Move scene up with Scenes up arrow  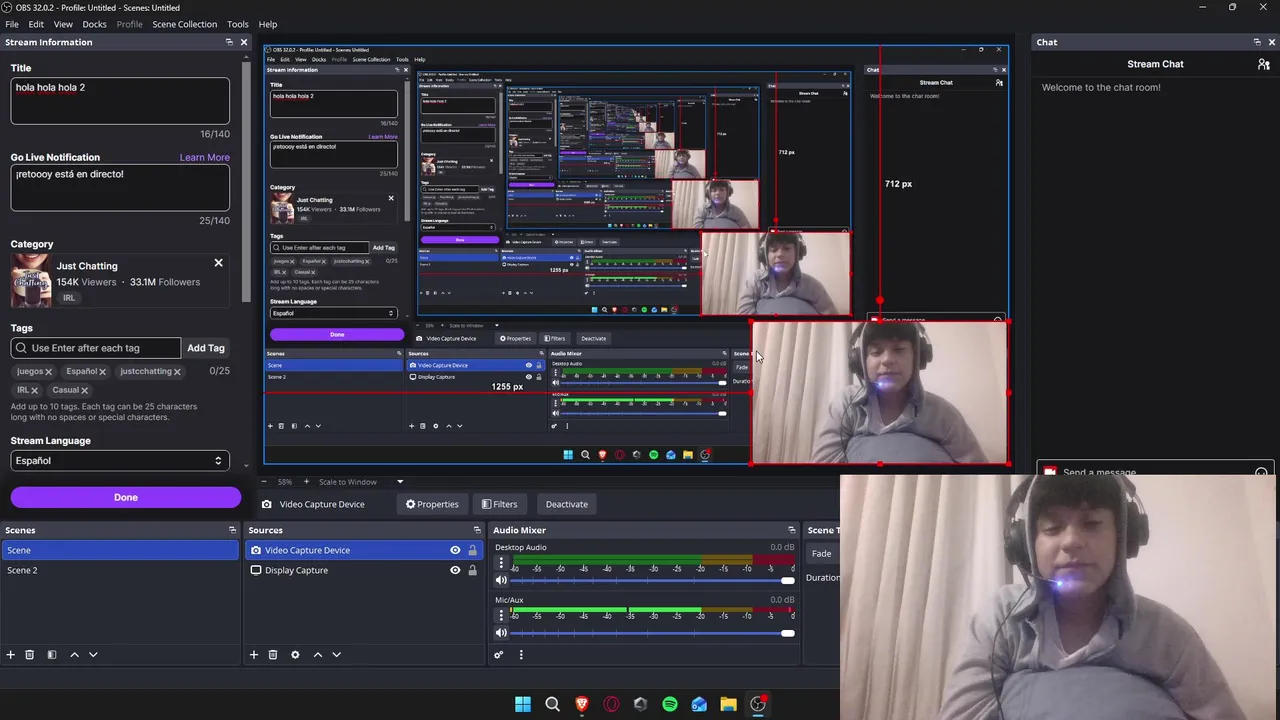tap(74, 655)
